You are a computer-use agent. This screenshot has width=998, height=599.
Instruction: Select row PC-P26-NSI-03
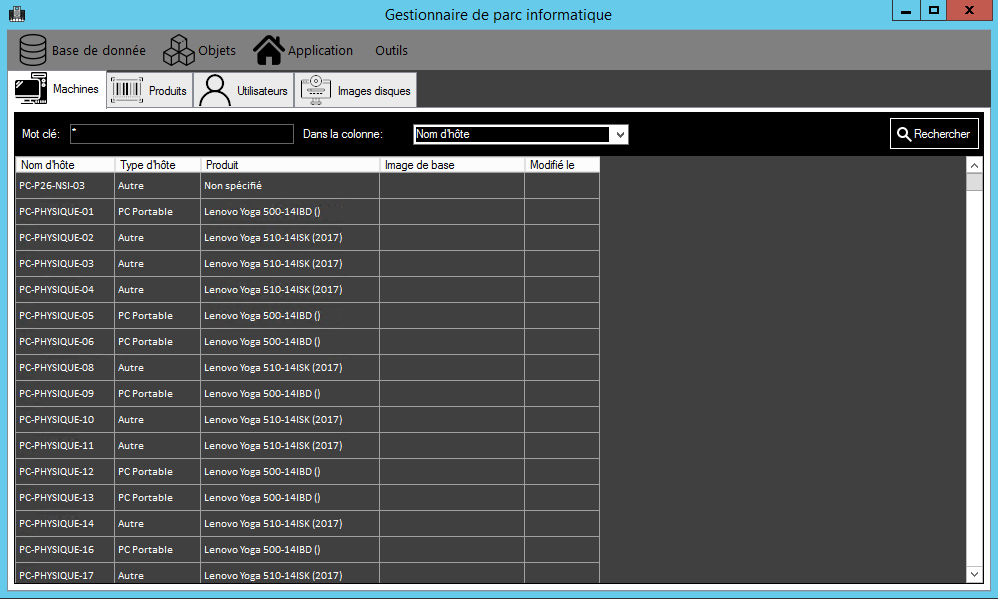coord(307,185)
